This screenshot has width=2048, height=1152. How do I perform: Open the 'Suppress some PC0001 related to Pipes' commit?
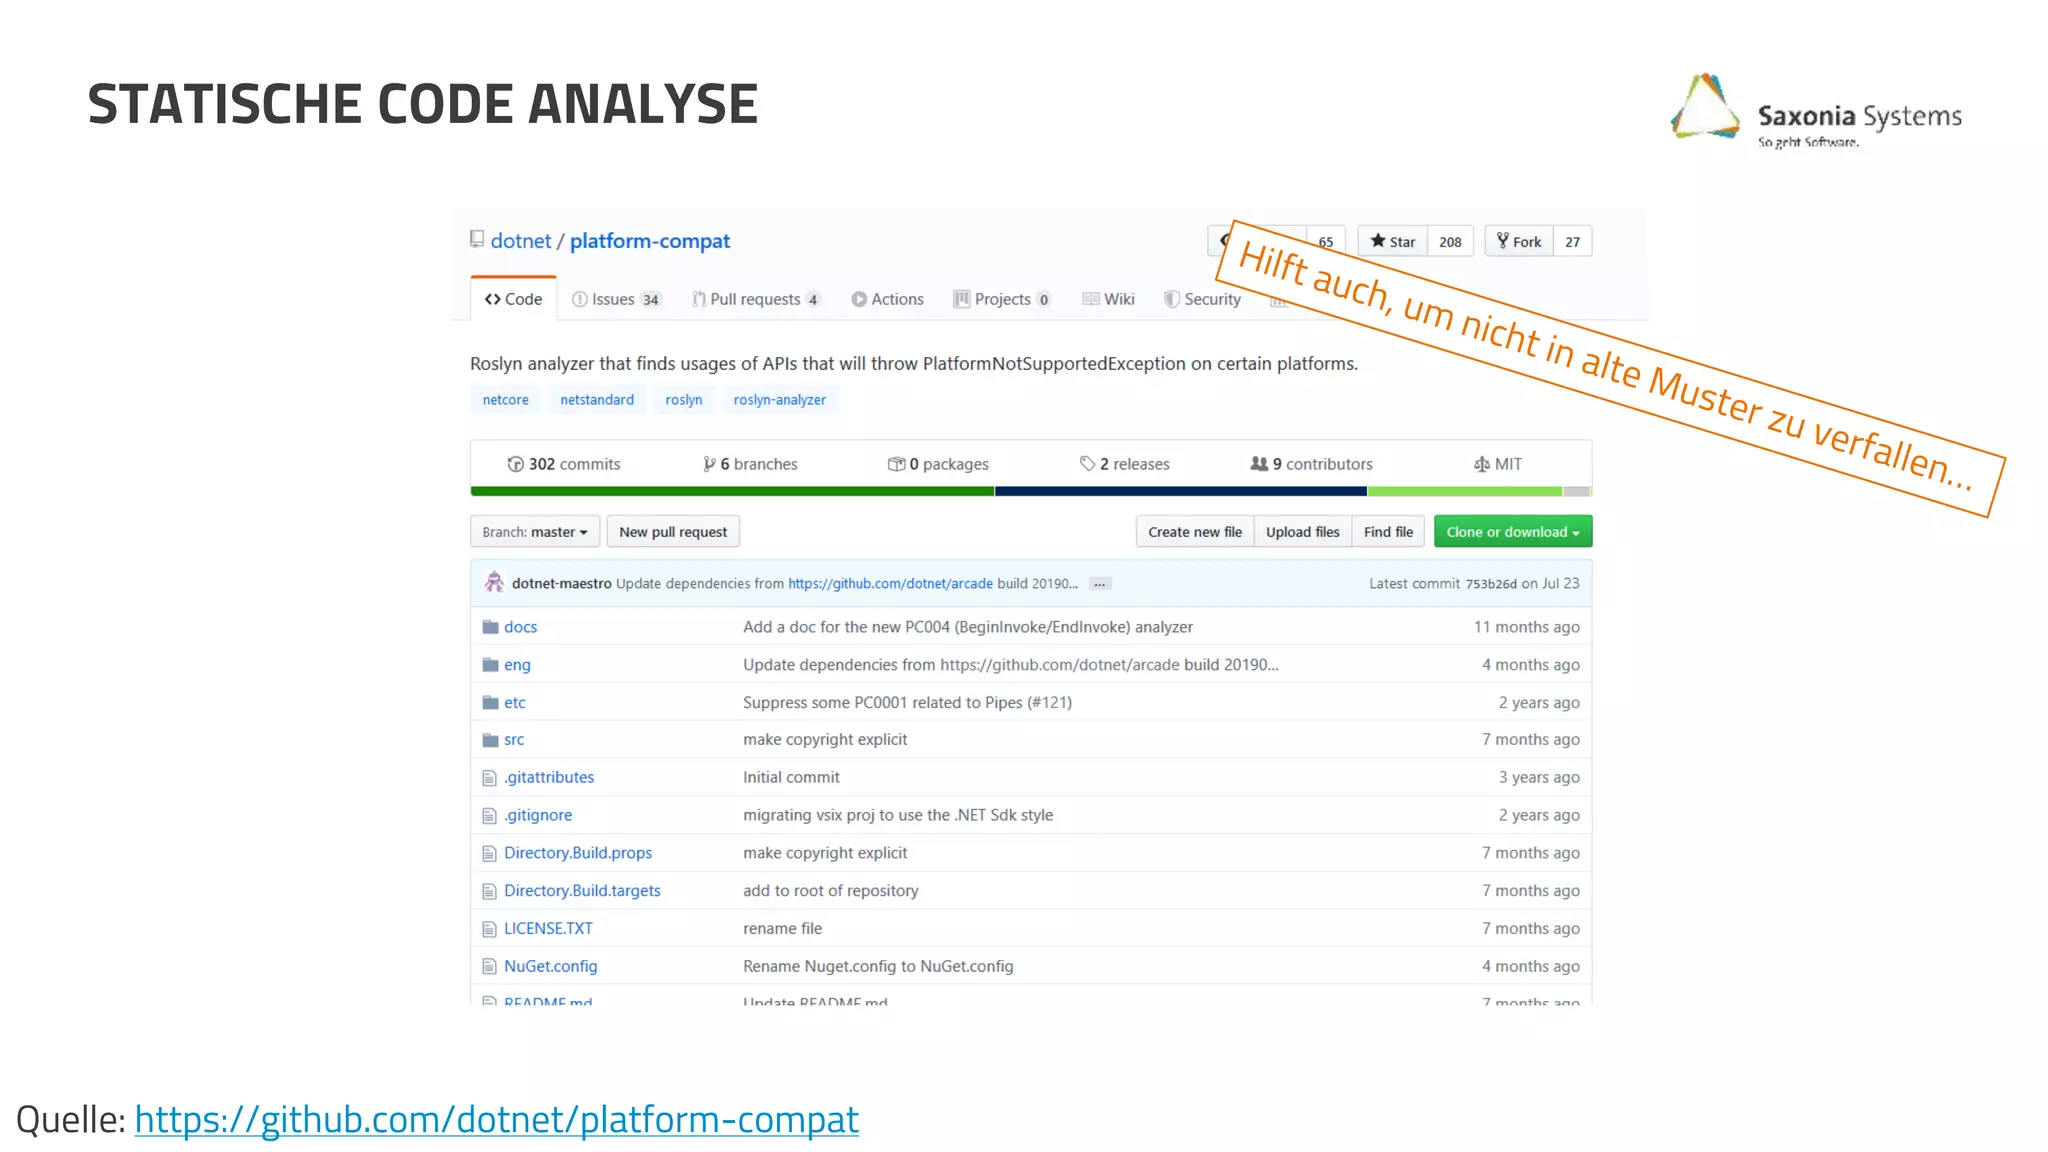pos(907,703)
